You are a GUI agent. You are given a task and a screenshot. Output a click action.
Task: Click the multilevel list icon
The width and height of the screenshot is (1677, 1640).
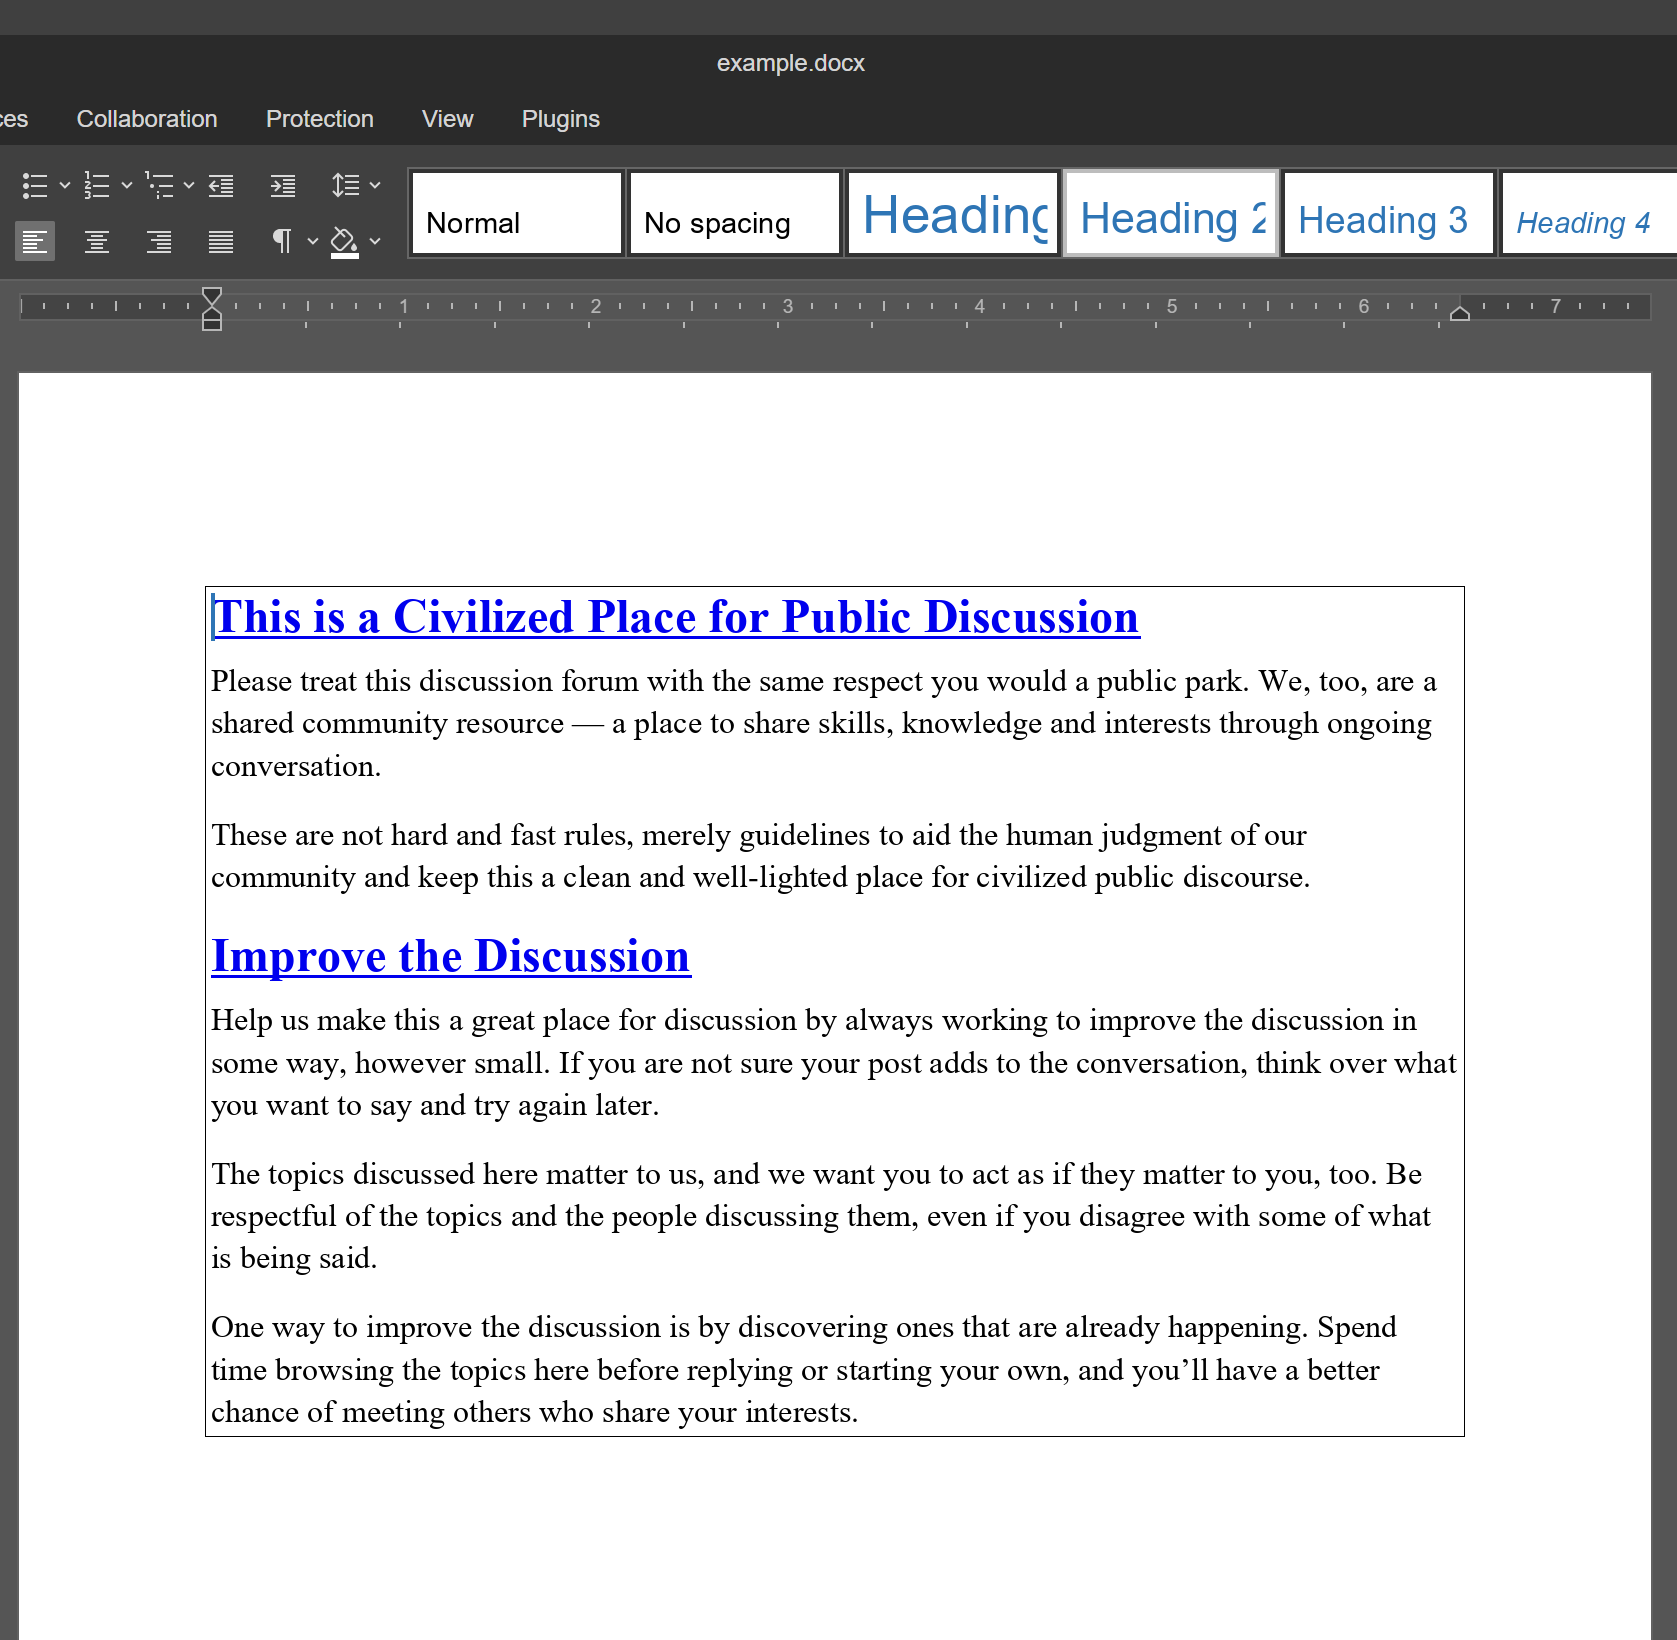[x=159, y=185]
